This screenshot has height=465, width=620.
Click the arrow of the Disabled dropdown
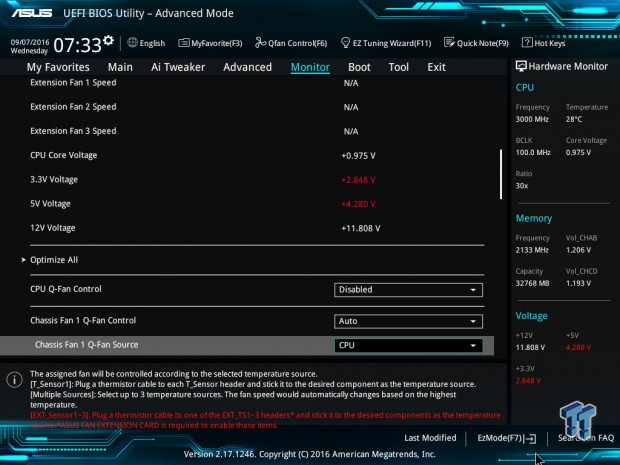473,290
